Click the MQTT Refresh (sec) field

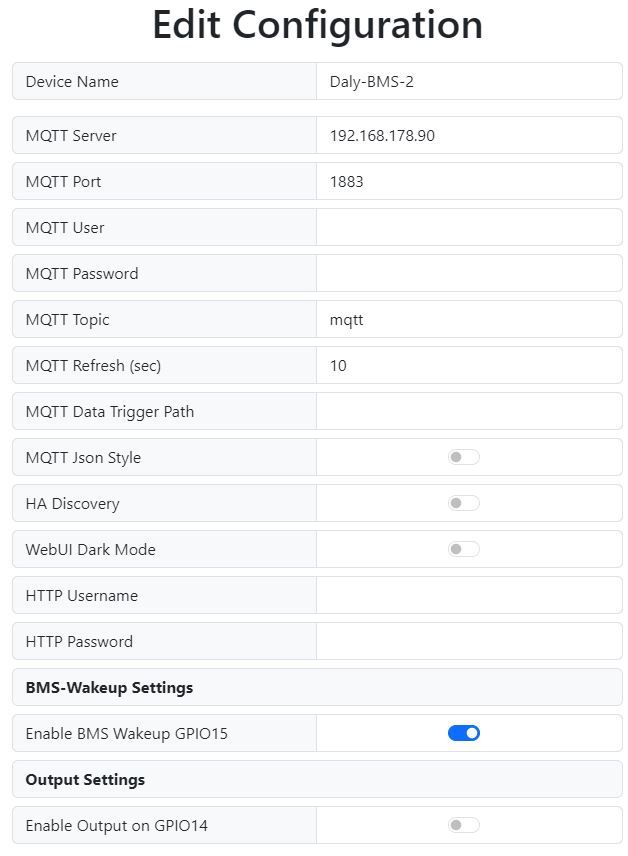469,365
